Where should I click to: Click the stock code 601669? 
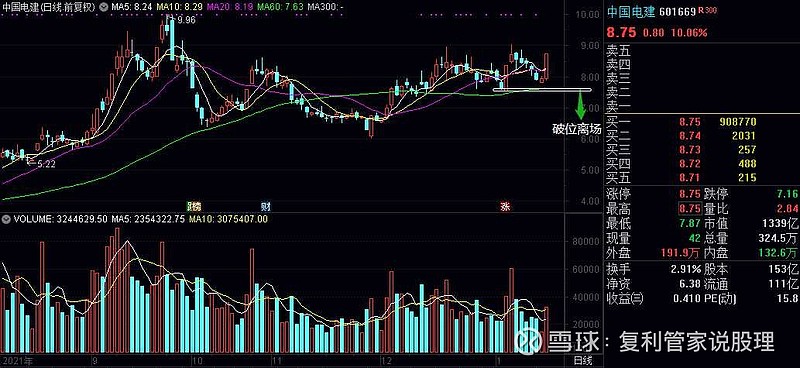pos(678,12)
